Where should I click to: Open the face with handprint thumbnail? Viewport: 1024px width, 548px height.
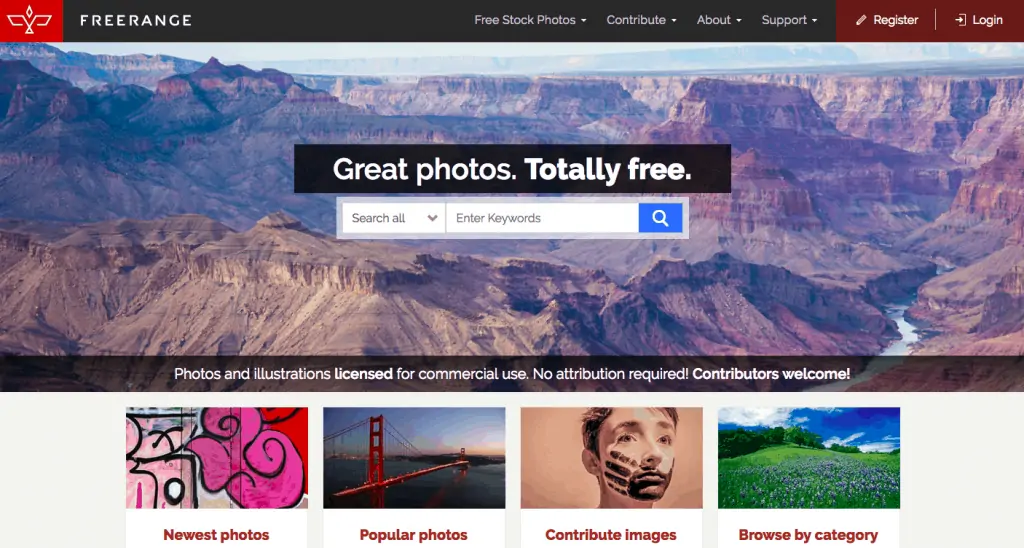pyautogui.click(x=611, y=458)
